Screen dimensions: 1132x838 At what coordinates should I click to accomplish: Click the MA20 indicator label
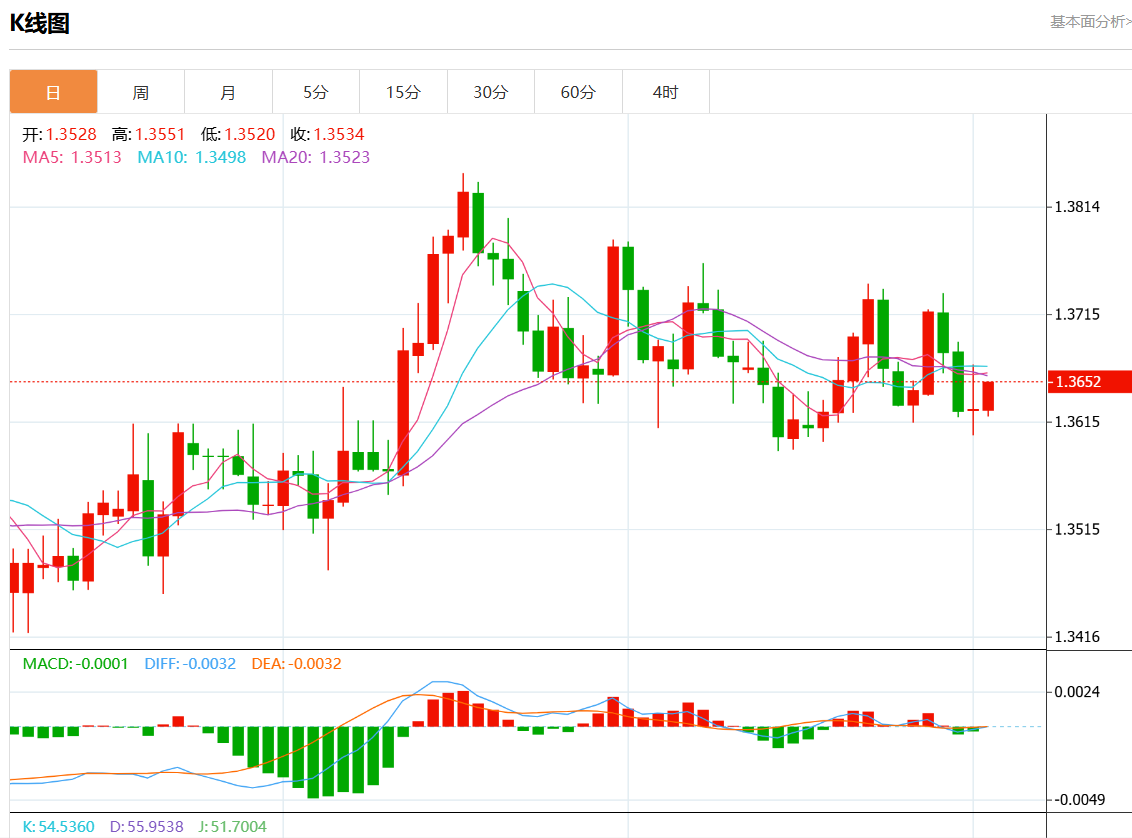point(315,157)
